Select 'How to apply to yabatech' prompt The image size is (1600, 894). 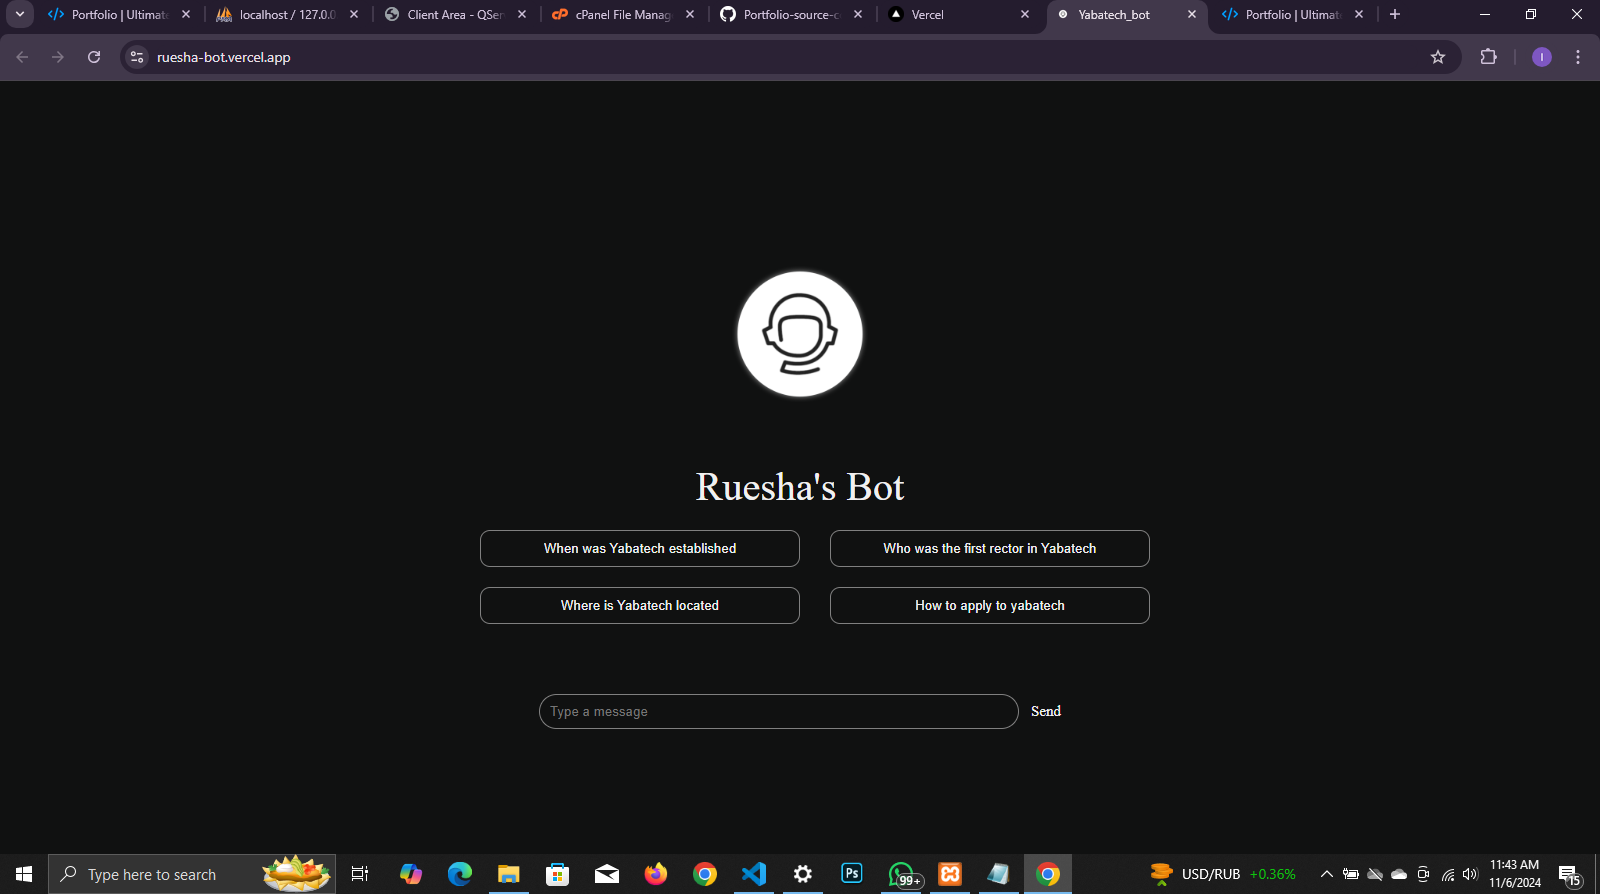tap(989, 605)
